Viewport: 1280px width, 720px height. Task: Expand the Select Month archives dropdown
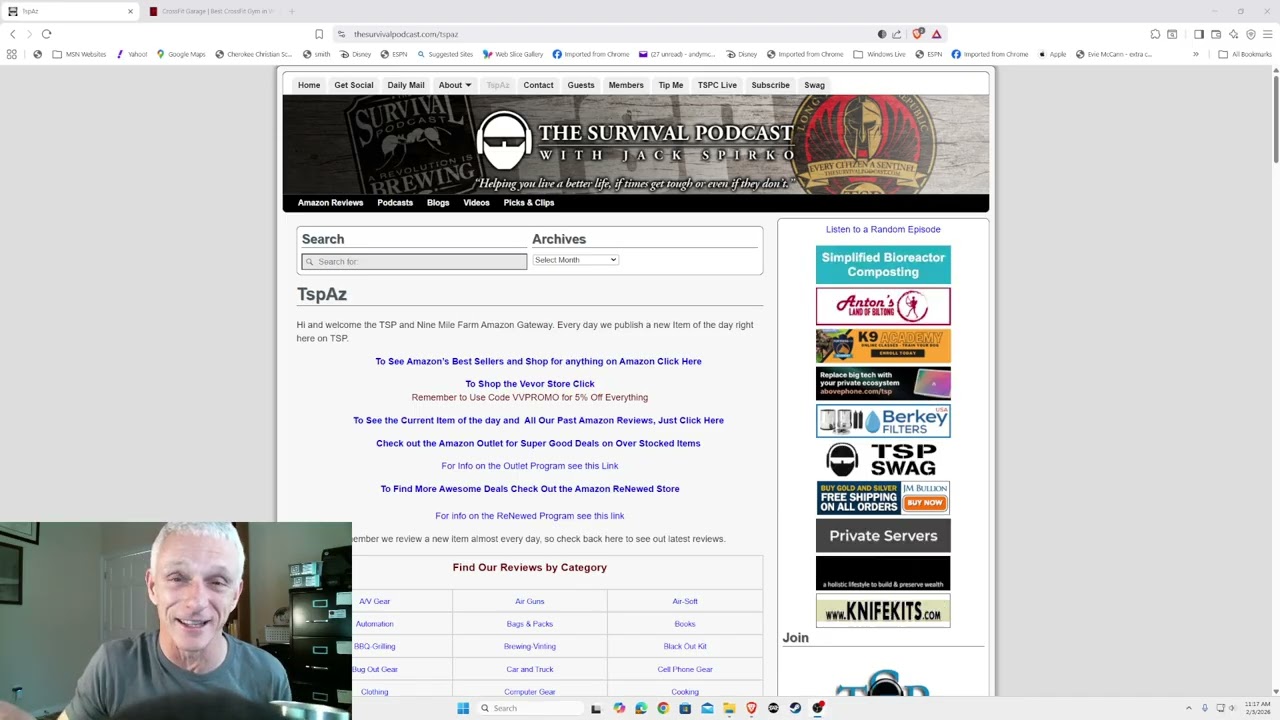click(x=575, y=260)
